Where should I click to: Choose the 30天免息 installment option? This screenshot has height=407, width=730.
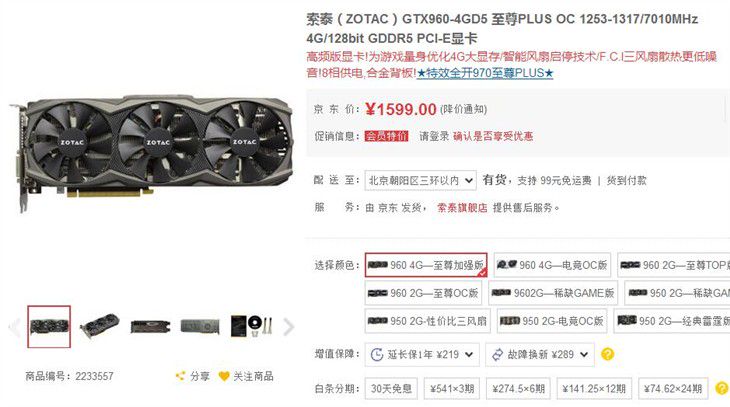391,388
